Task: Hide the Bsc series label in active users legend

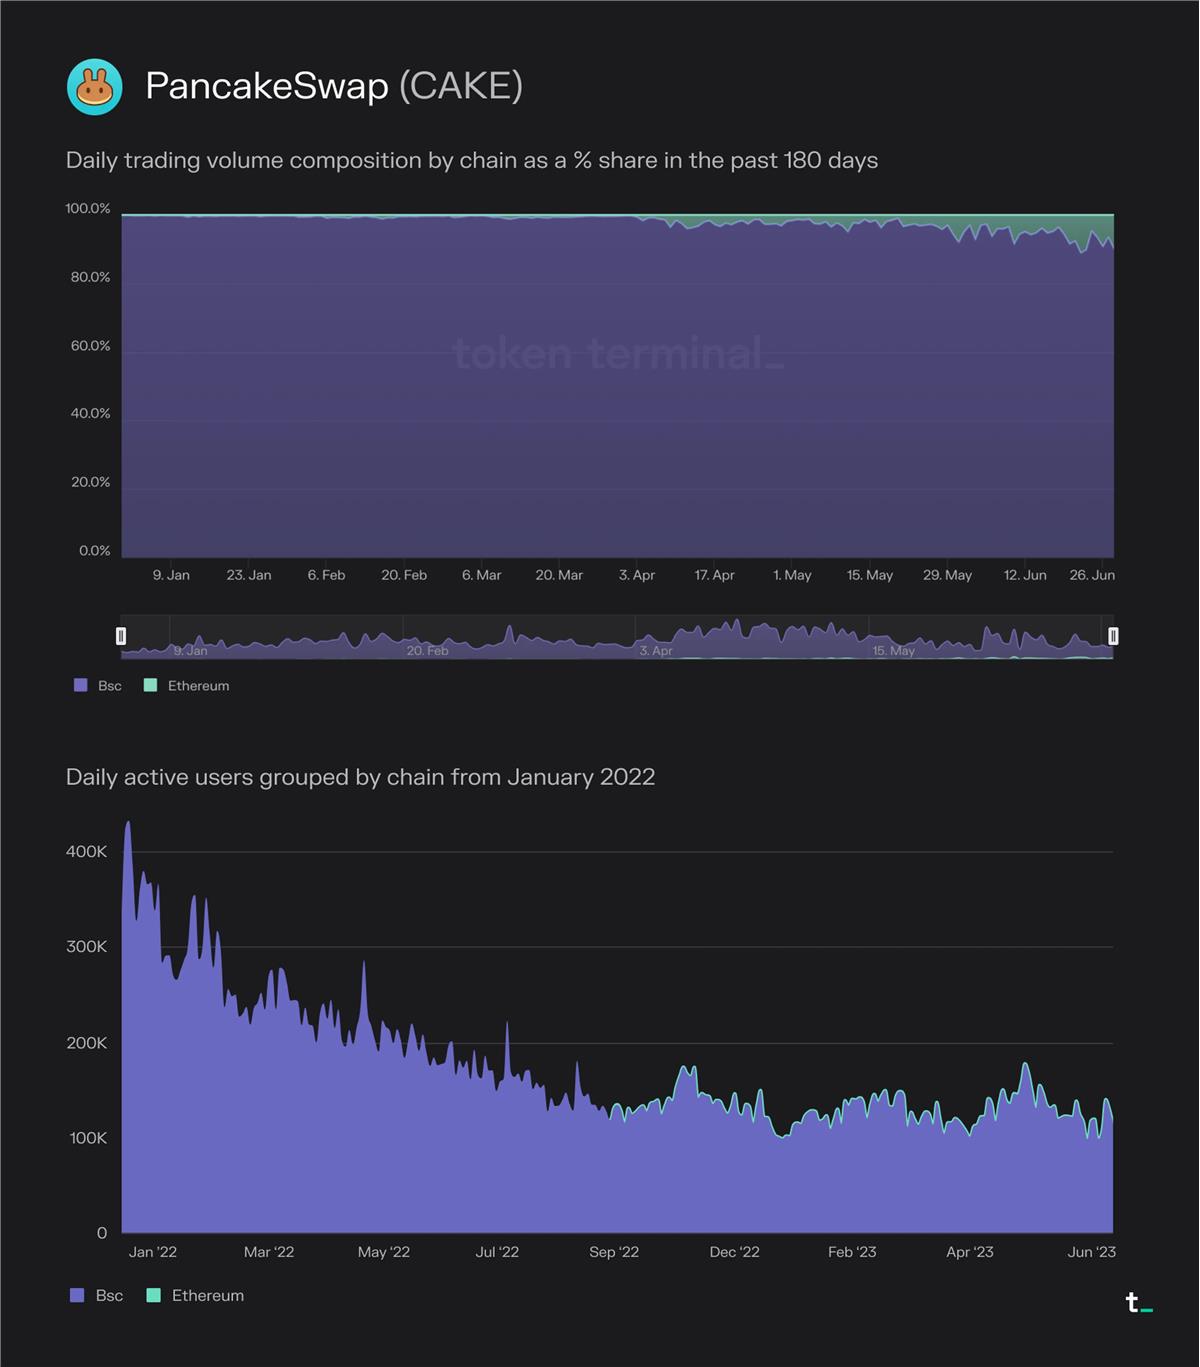Action: click(109, 1296)
